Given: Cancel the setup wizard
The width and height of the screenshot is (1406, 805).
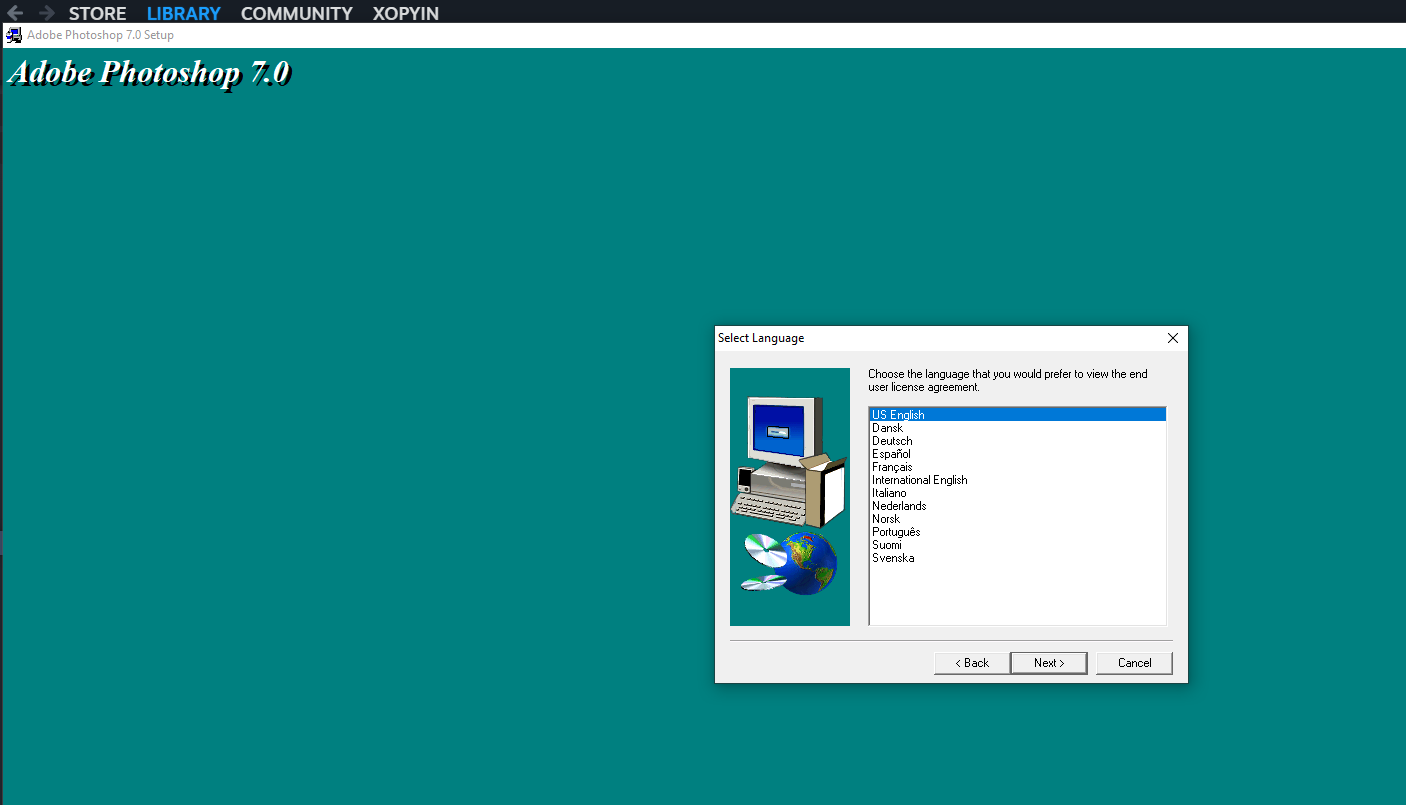Looking at the screenshot, I should click(1134, 663).
